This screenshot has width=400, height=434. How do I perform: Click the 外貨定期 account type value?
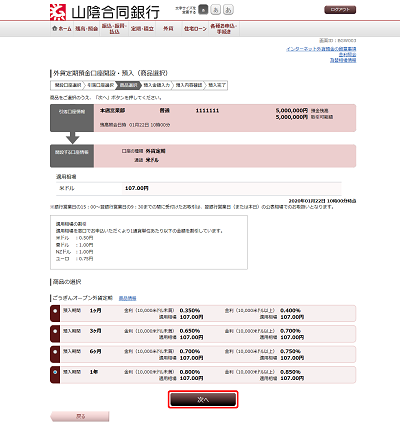(x=156, y=151)
